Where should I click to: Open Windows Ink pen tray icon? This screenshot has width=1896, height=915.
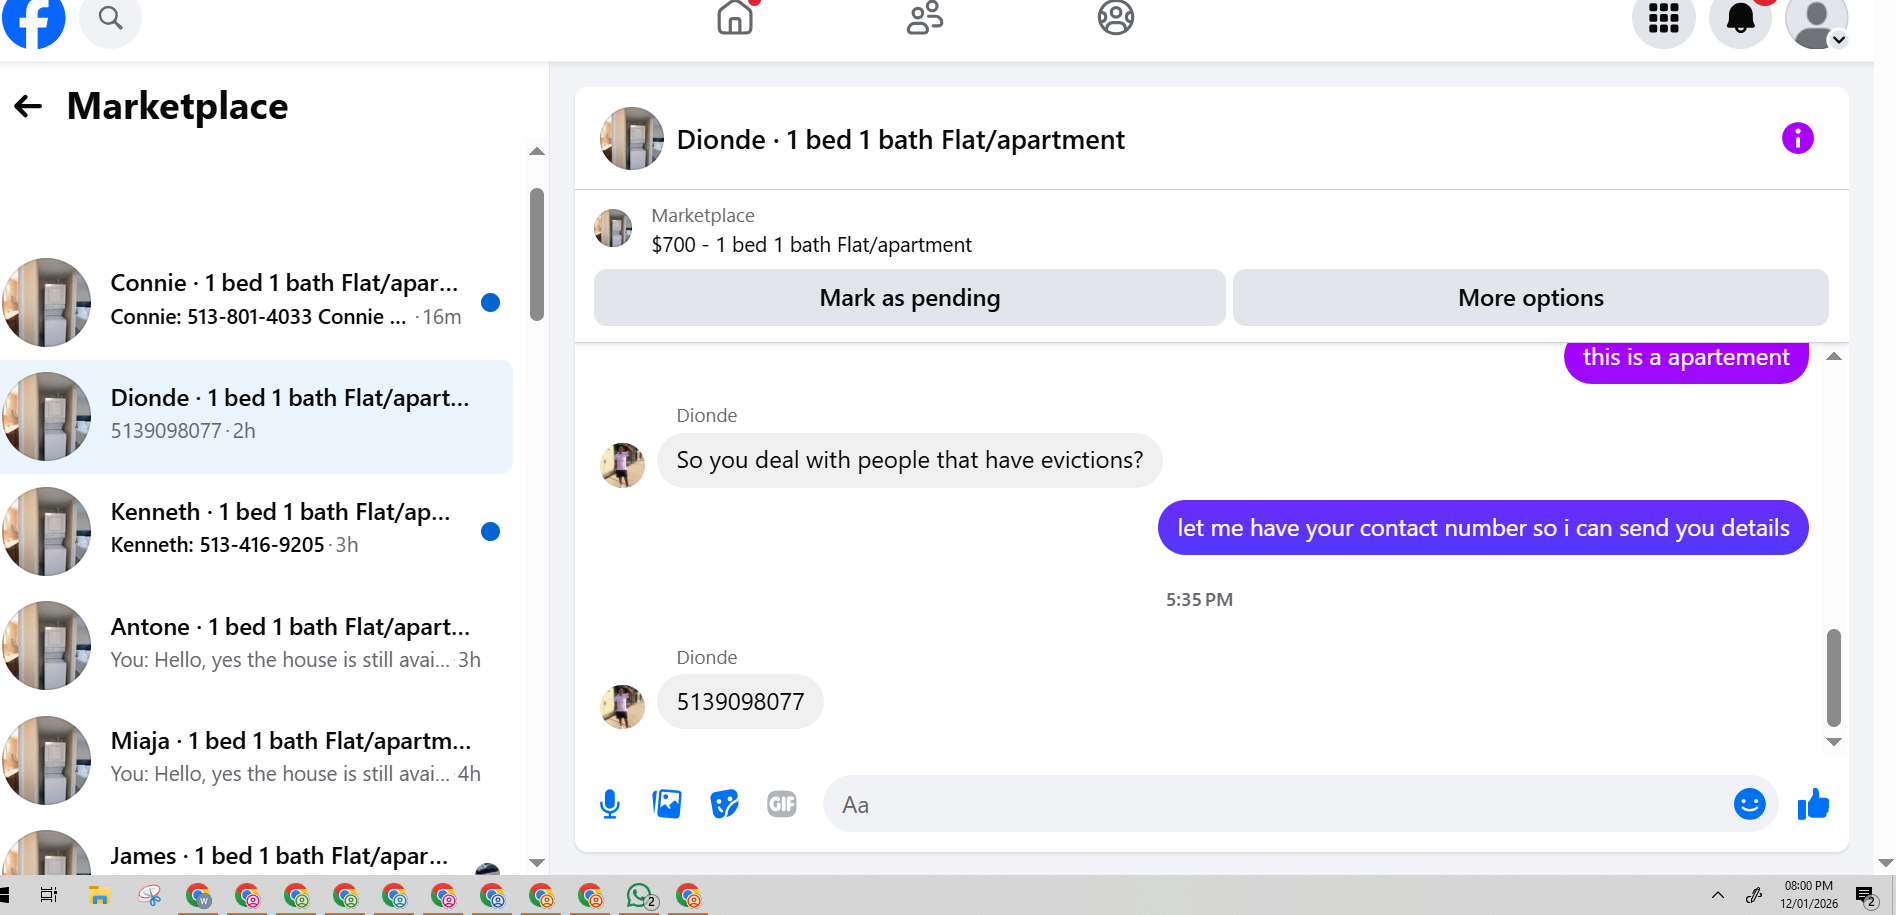pyautogui.click(x=1754, y=895)
